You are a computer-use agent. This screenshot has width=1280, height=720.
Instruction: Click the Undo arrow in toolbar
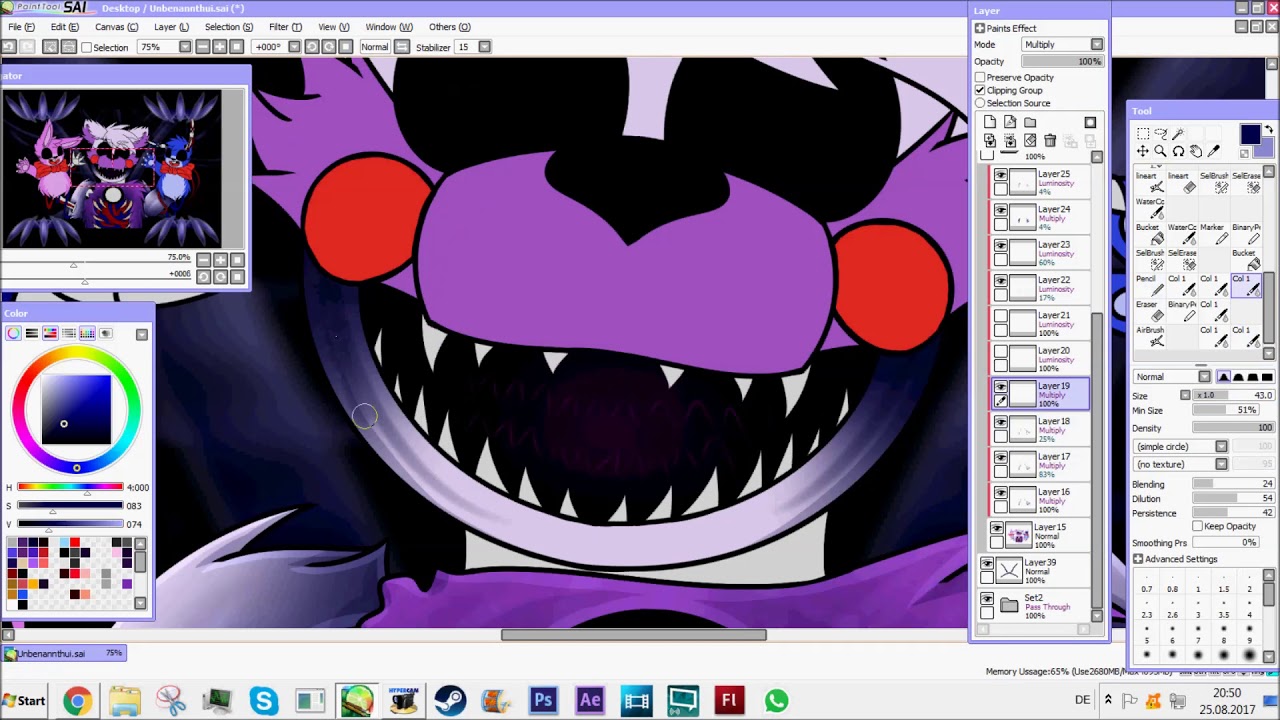(10, 47)
